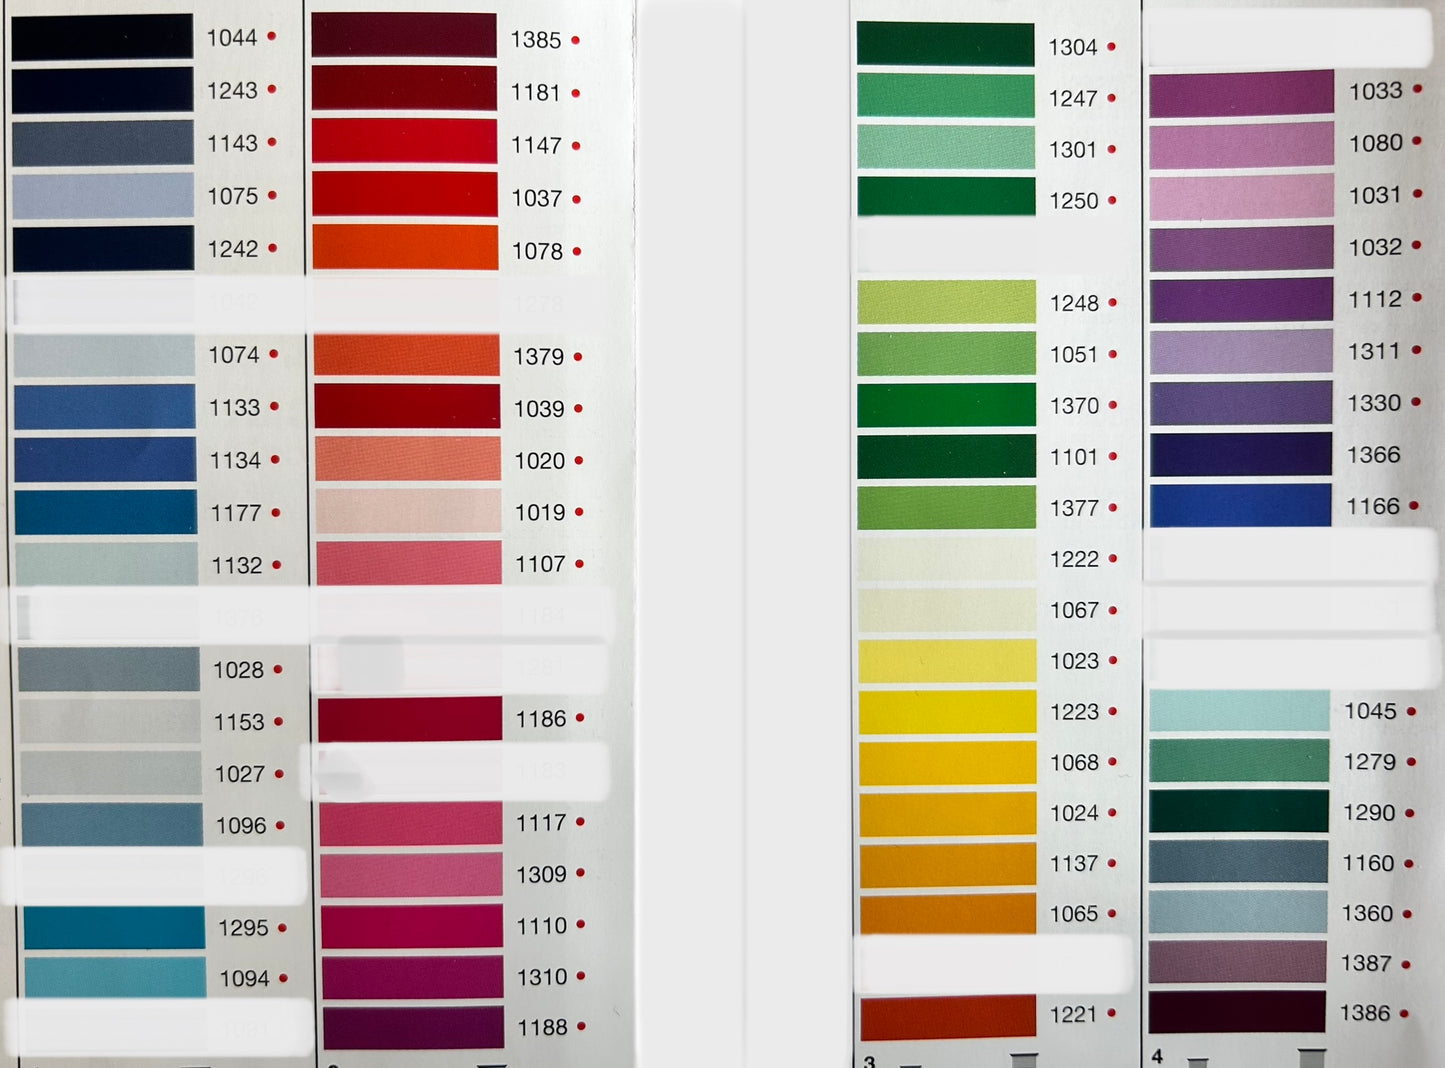1445x1068 pixels.
Task: Click the number label 1366
Action: [1373, 455]
